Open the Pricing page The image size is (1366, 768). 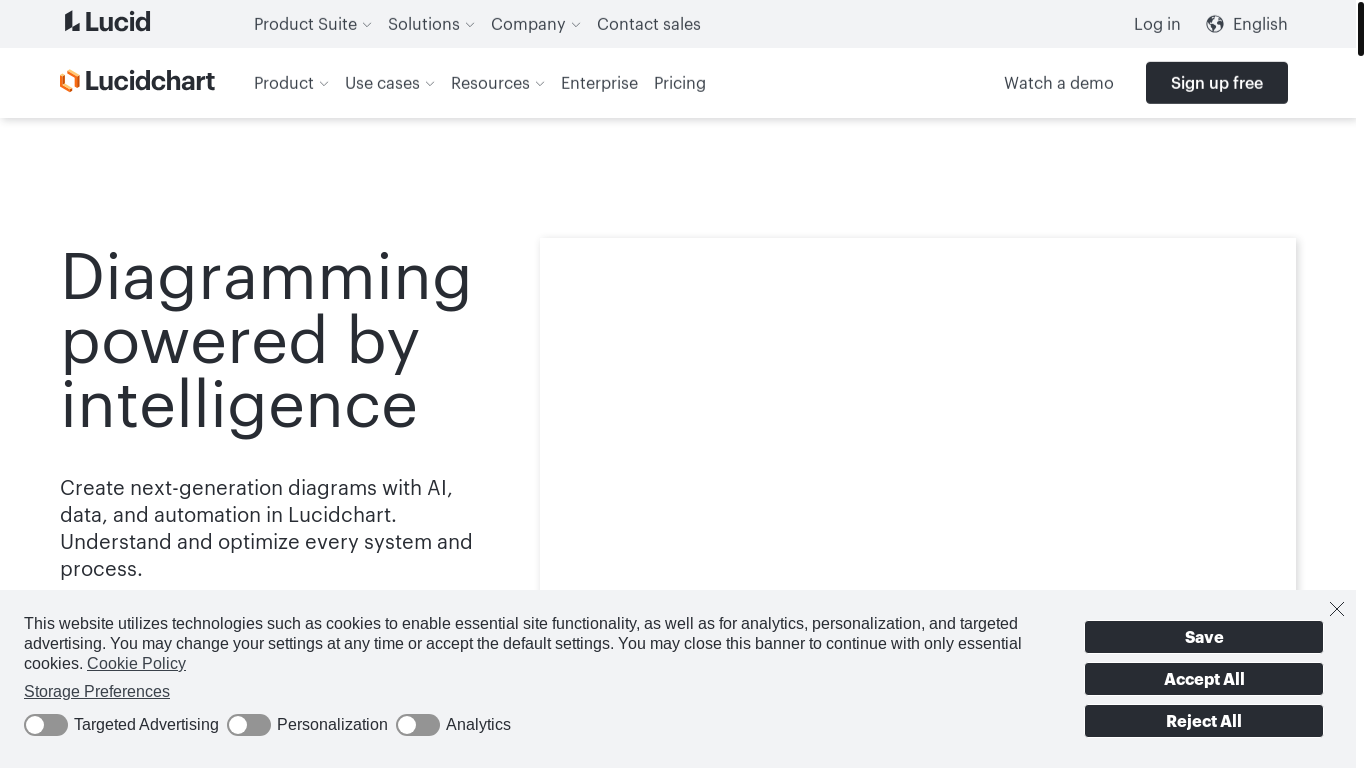point(680,83)
